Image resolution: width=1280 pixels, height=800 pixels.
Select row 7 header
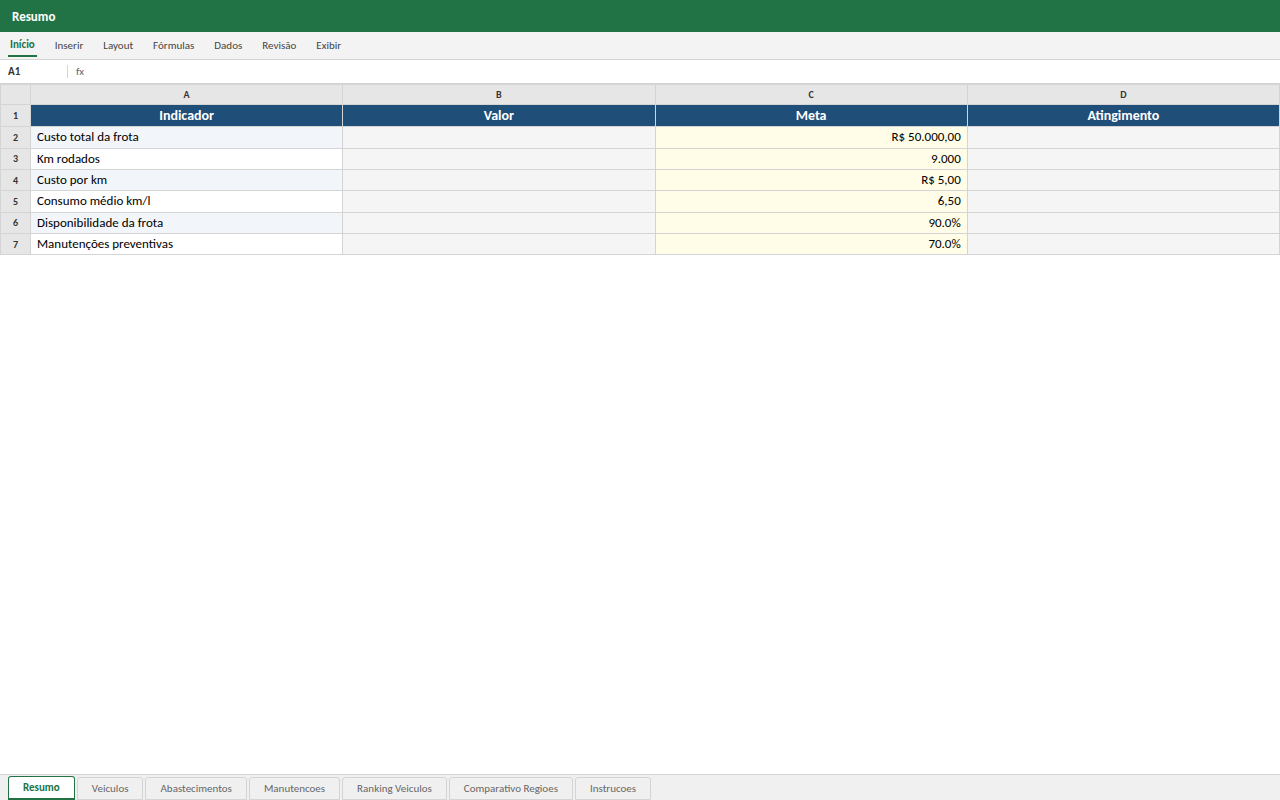pyautogui.click(x=15, y=244)
